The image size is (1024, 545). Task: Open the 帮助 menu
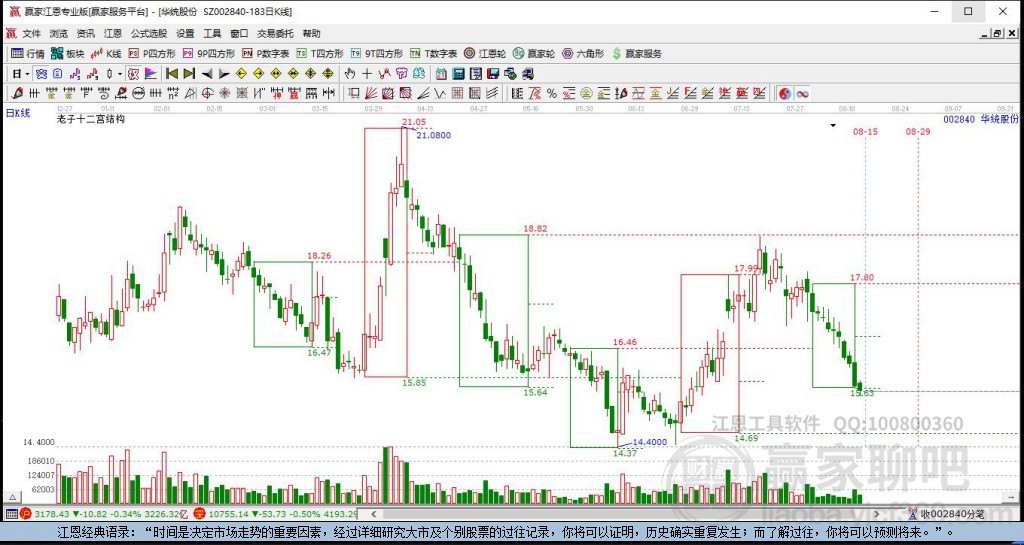tap(312, 33)
